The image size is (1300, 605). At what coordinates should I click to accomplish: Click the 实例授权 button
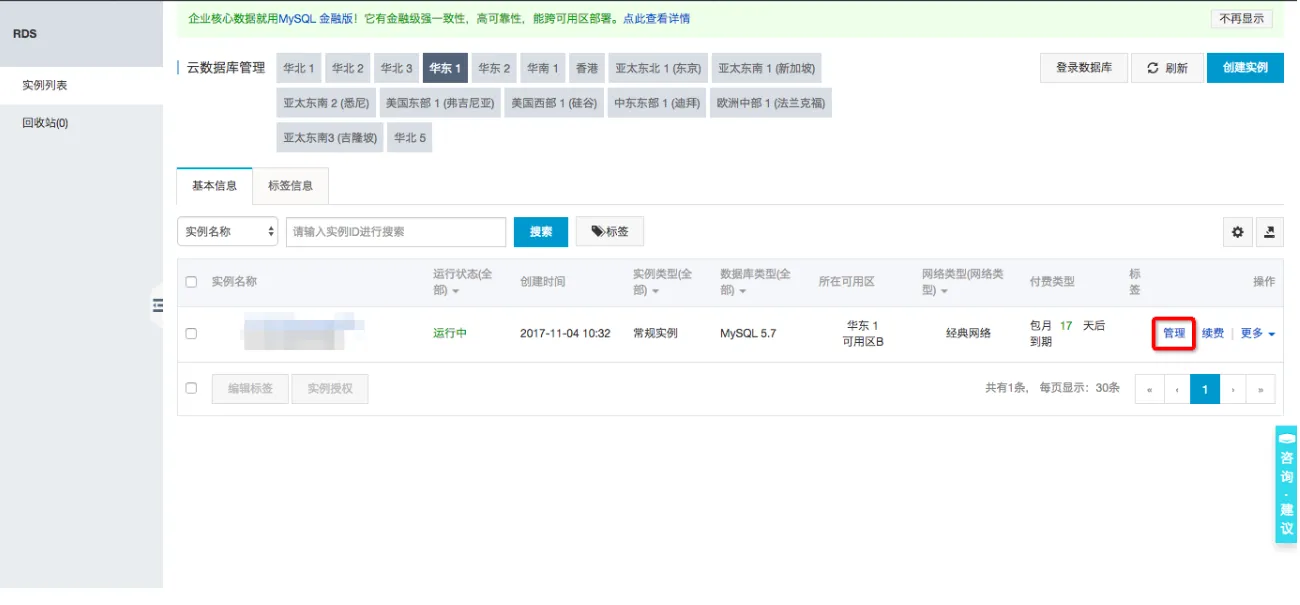330,388
